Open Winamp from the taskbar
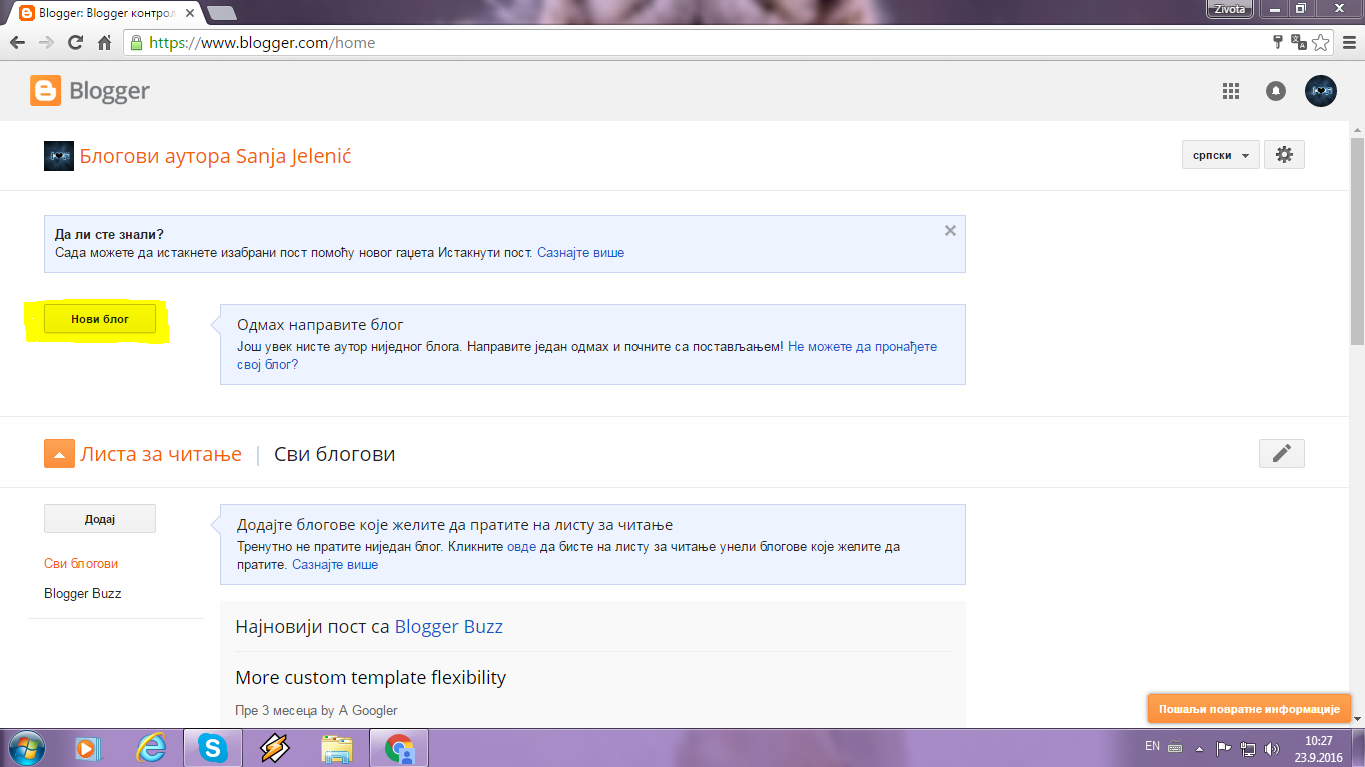The width and height of the screenshot is (1365, 767). [x=274, y=748]
